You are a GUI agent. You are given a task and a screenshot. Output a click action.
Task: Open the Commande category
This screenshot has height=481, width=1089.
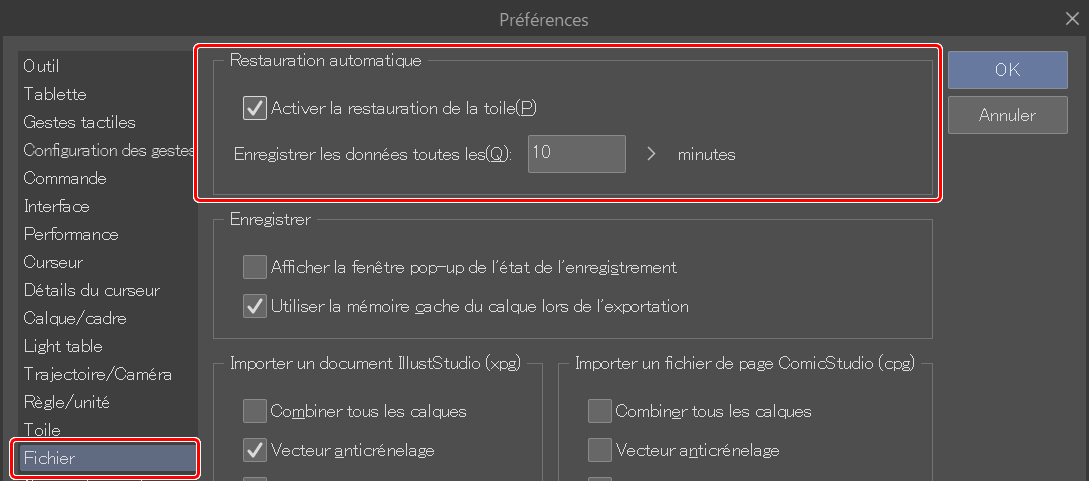pyautogui.click(x=65, y=178)
